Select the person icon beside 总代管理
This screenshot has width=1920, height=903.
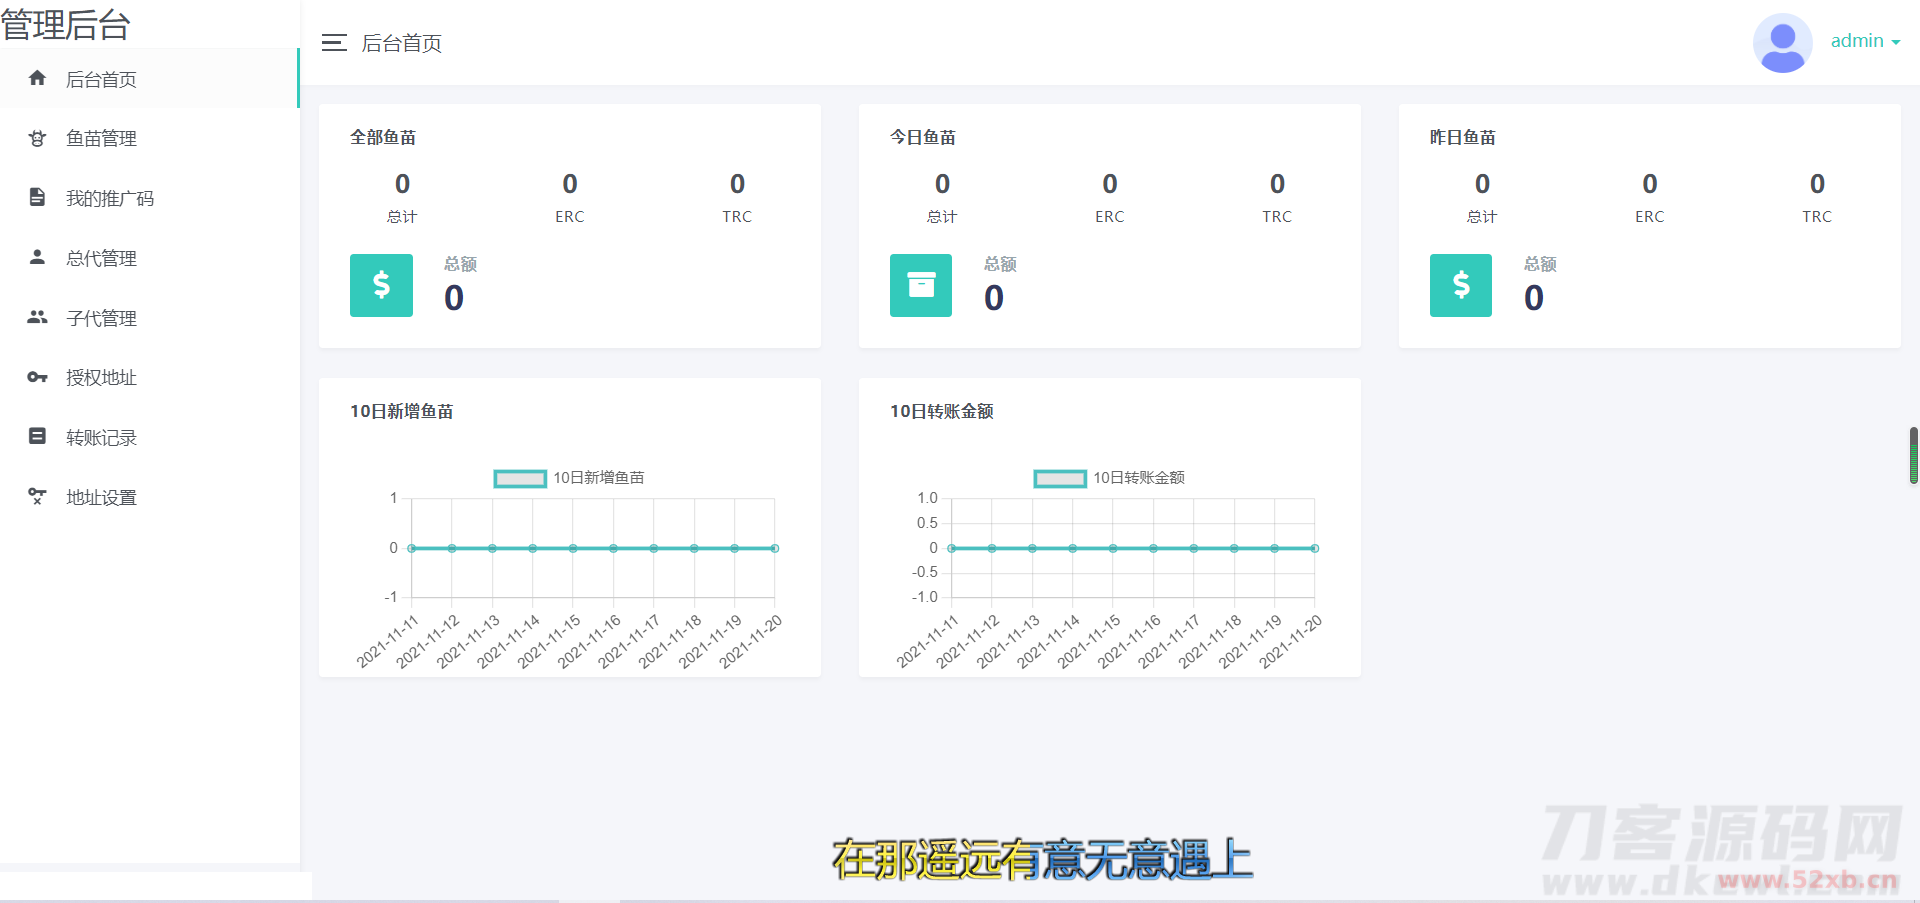pyautogui.click(x=37, y=257)
